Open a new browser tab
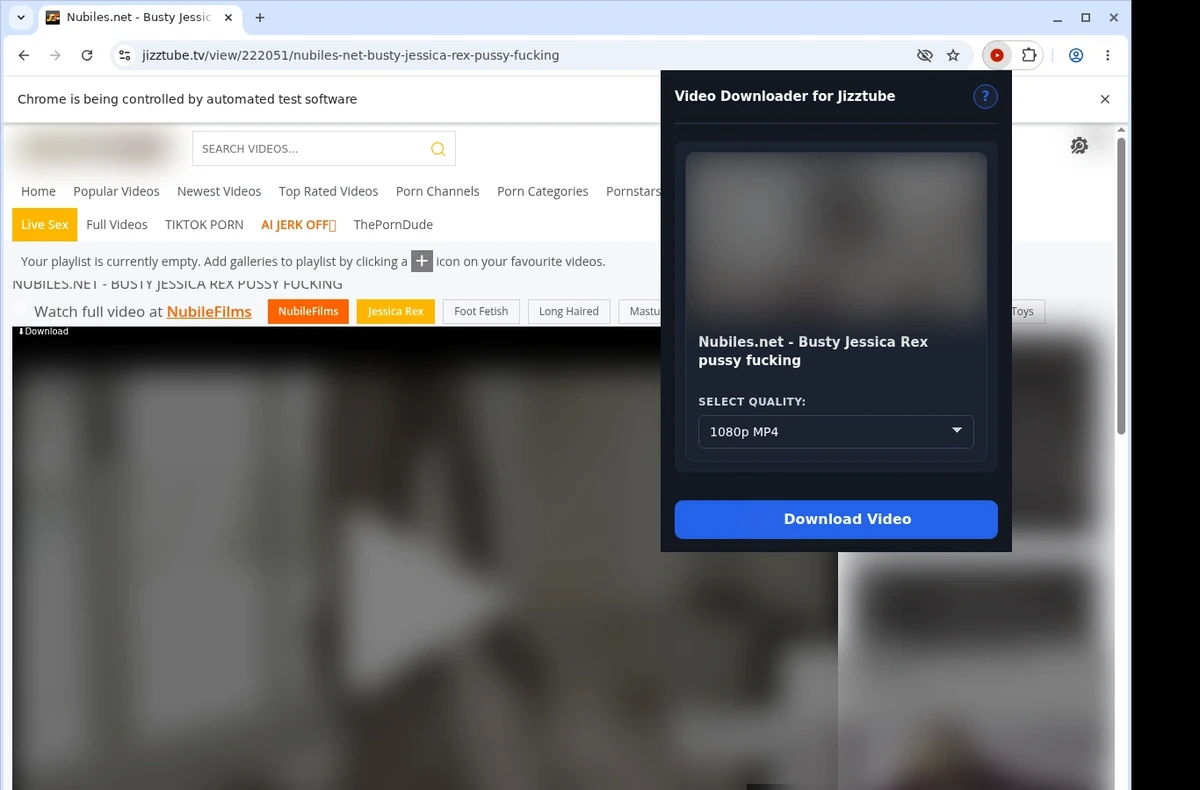Image resolution: width=1200 pixels, height=790 pixels. pos(260,17)
